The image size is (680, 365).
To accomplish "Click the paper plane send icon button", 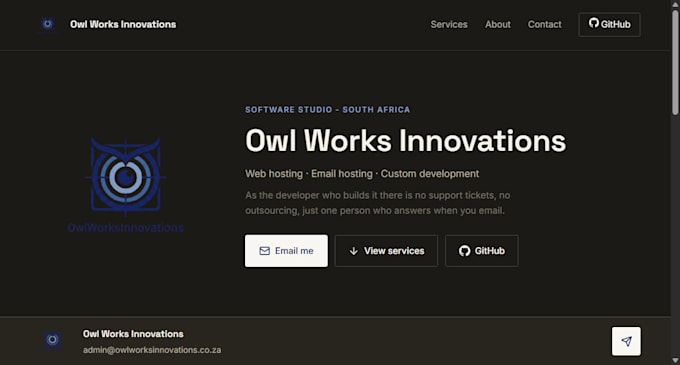I will pos(626,341).
